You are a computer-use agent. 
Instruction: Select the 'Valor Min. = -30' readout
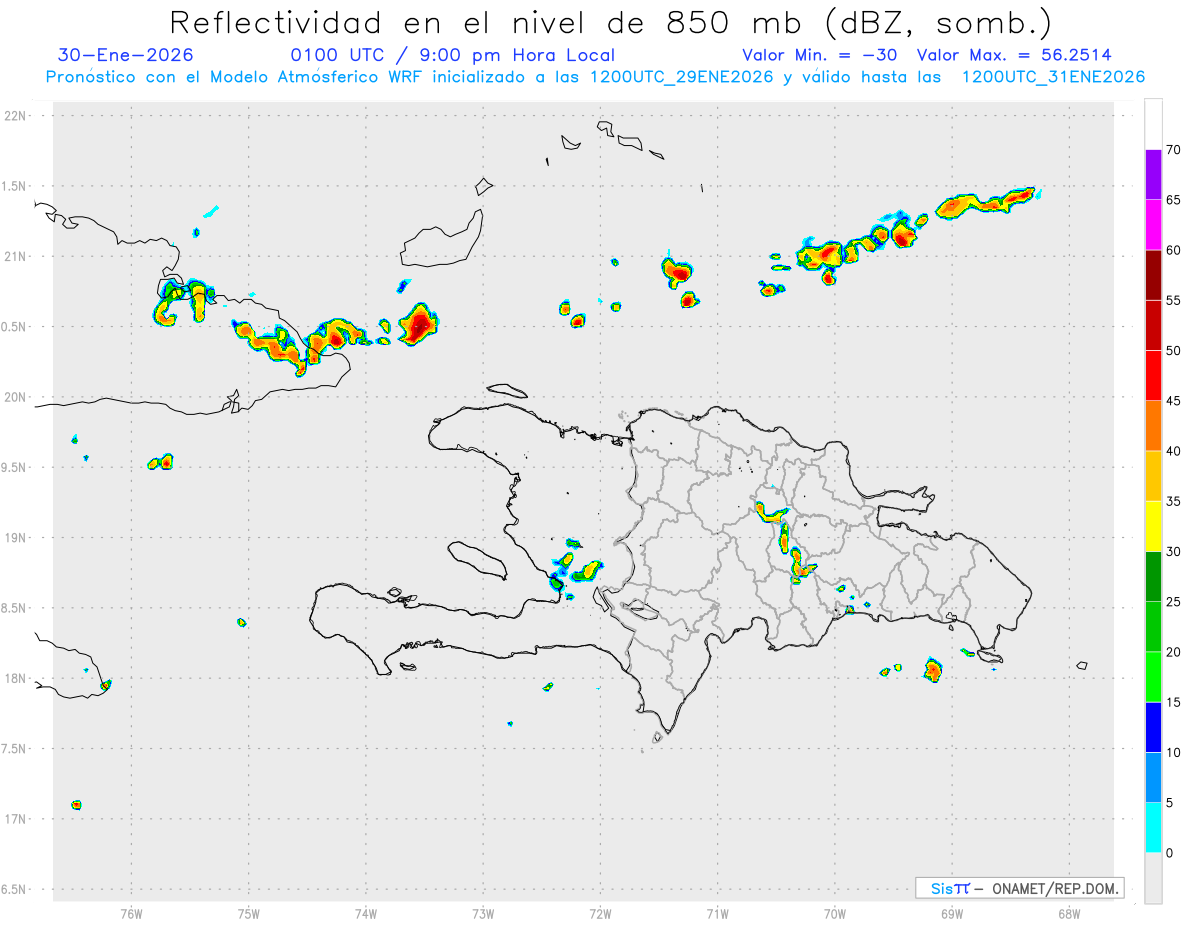click(x=820, y=56)
